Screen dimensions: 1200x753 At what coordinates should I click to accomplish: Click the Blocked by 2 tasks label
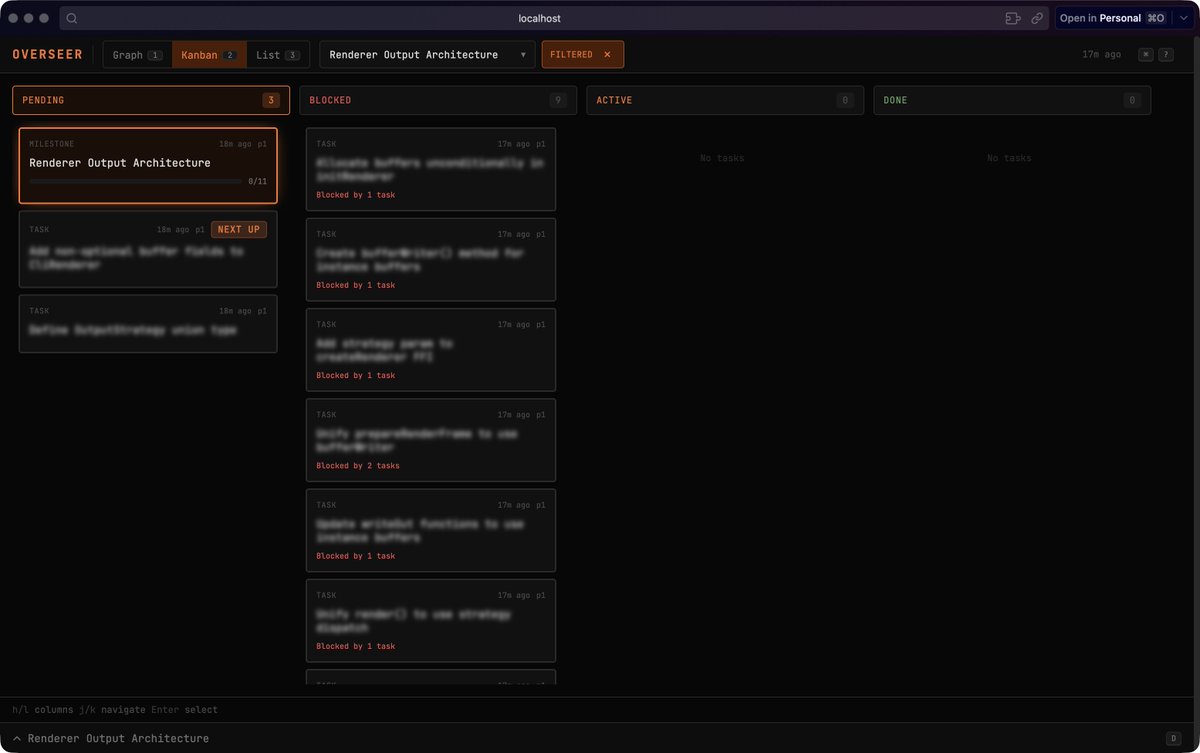(358, 466)
